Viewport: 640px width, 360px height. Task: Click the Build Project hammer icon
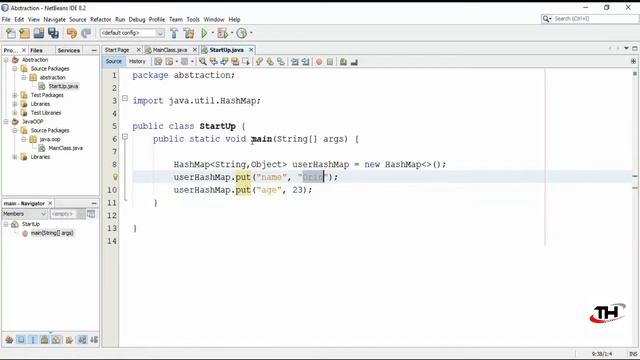pos(174,33)
